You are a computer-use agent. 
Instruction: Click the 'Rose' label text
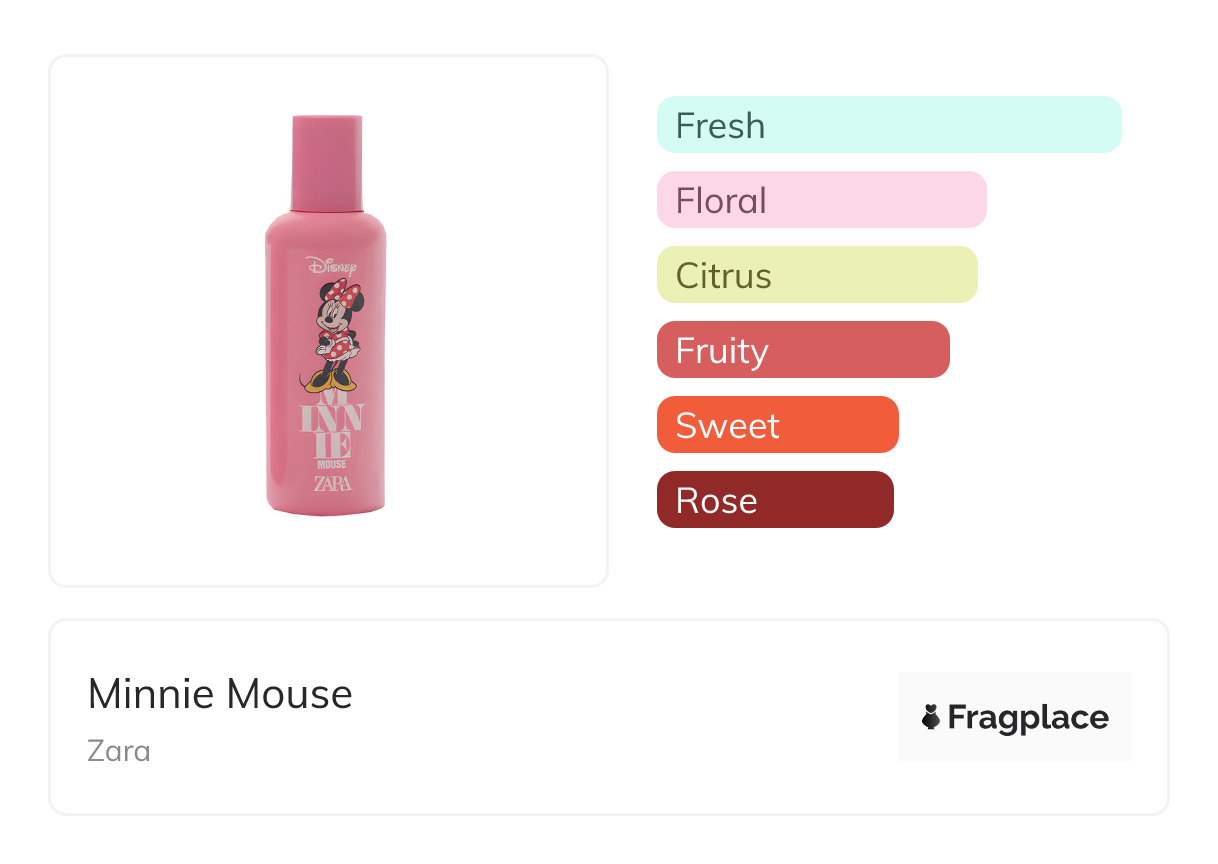click(716, 501)
